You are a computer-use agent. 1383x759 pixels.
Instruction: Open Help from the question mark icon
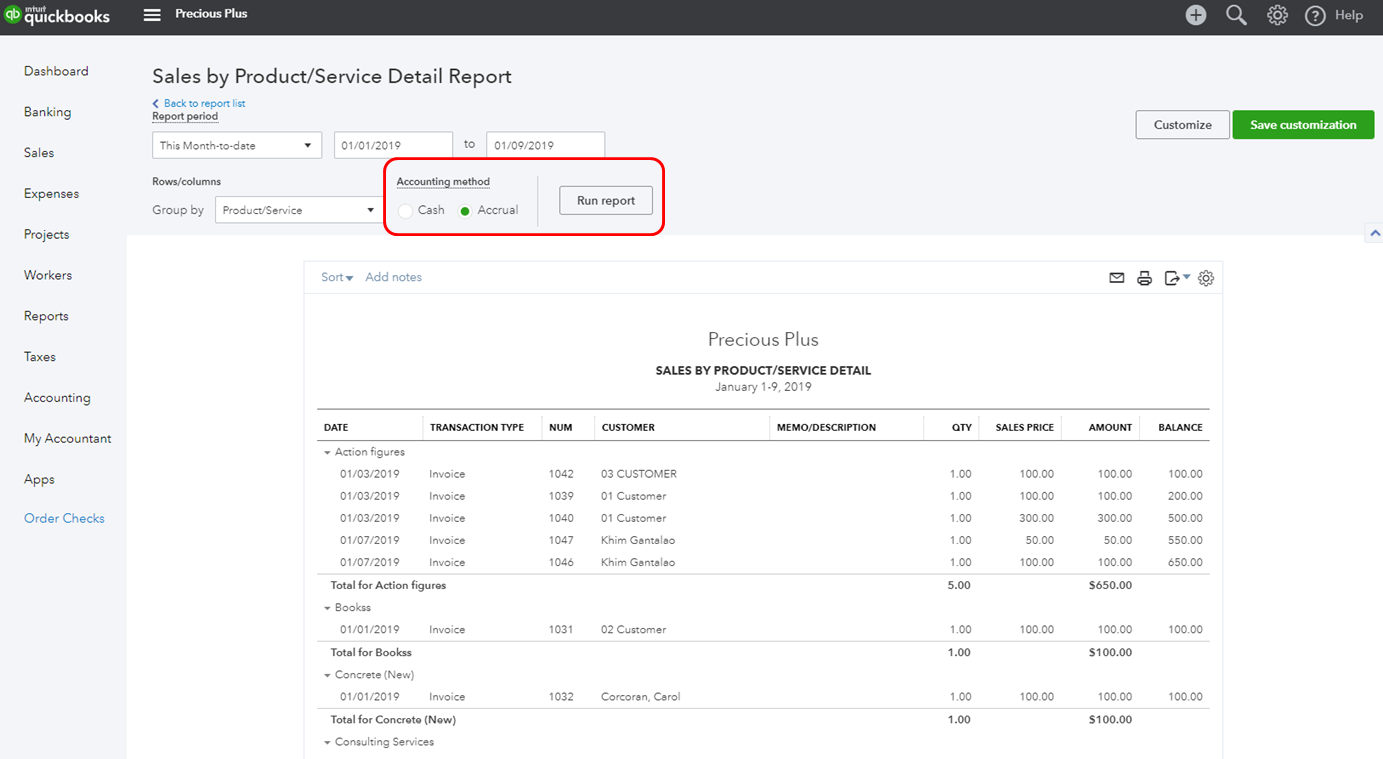click(1315, 15)
